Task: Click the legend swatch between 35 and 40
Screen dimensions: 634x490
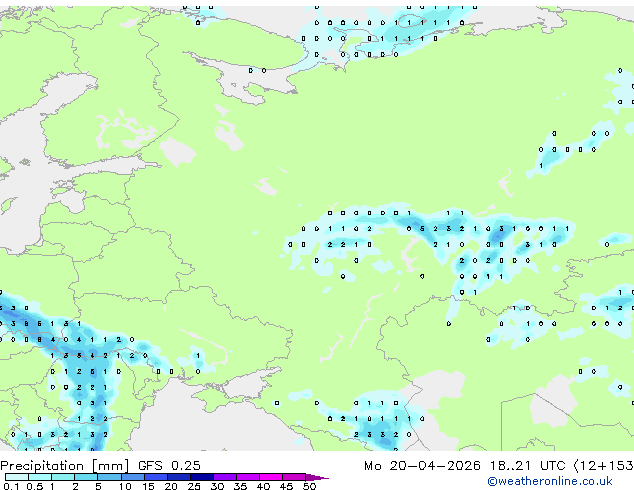Action: 248,477
